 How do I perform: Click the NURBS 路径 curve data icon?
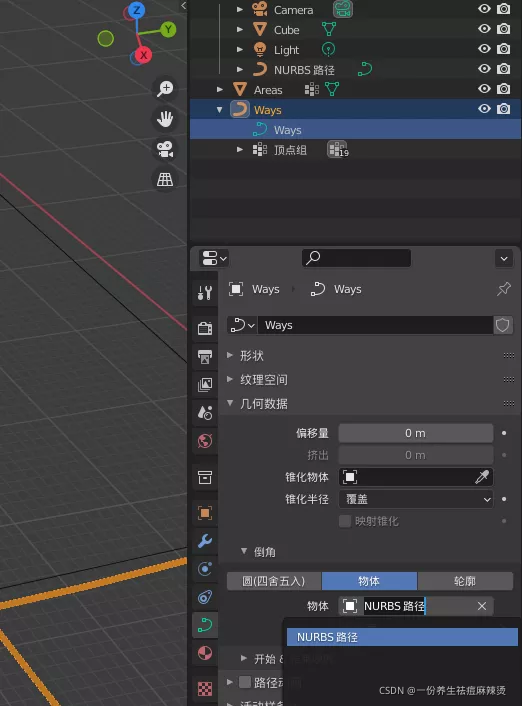tap(365, 69)
